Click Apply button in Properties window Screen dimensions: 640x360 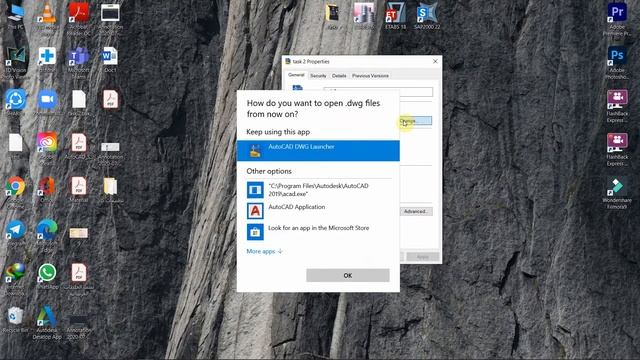pos(422,257)
